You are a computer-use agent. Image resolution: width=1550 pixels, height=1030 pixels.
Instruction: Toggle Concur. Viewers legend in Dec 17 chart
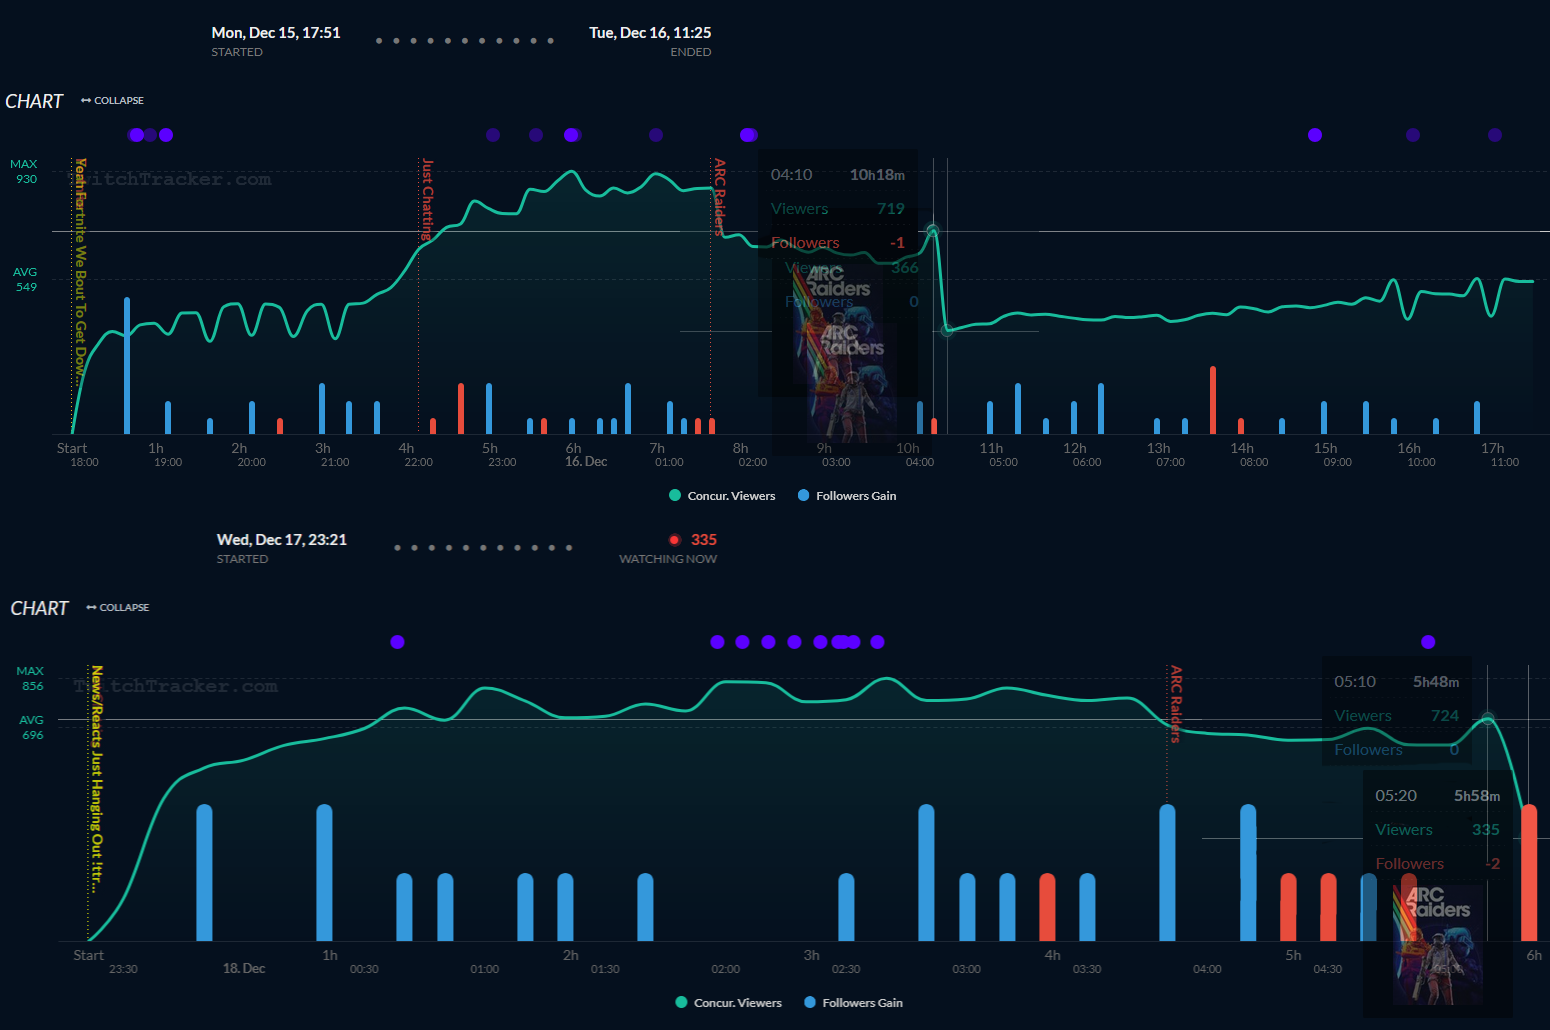pyautogui.click(x=728, y=1003)
